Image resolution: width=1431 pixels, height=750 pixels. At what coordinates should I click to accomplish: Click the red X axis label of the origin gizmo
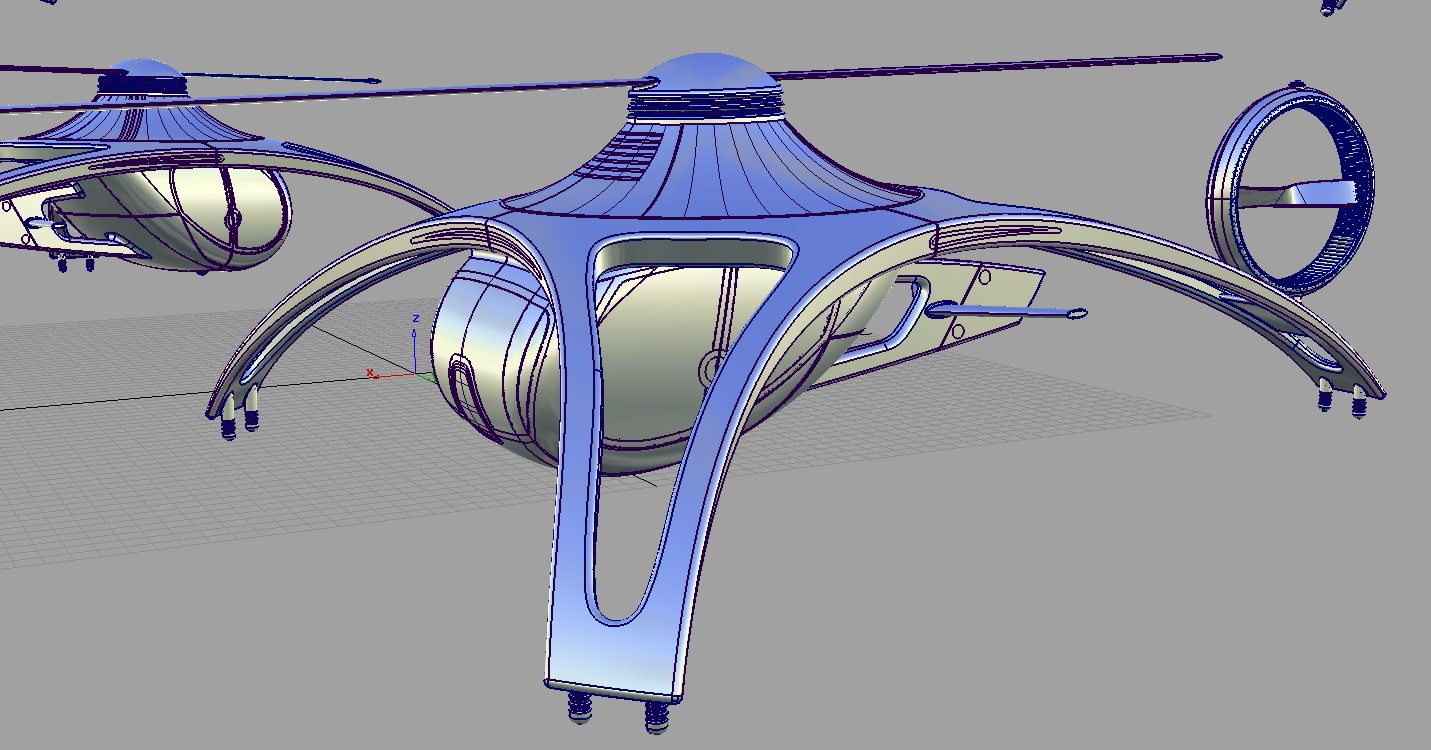point(371,373)
